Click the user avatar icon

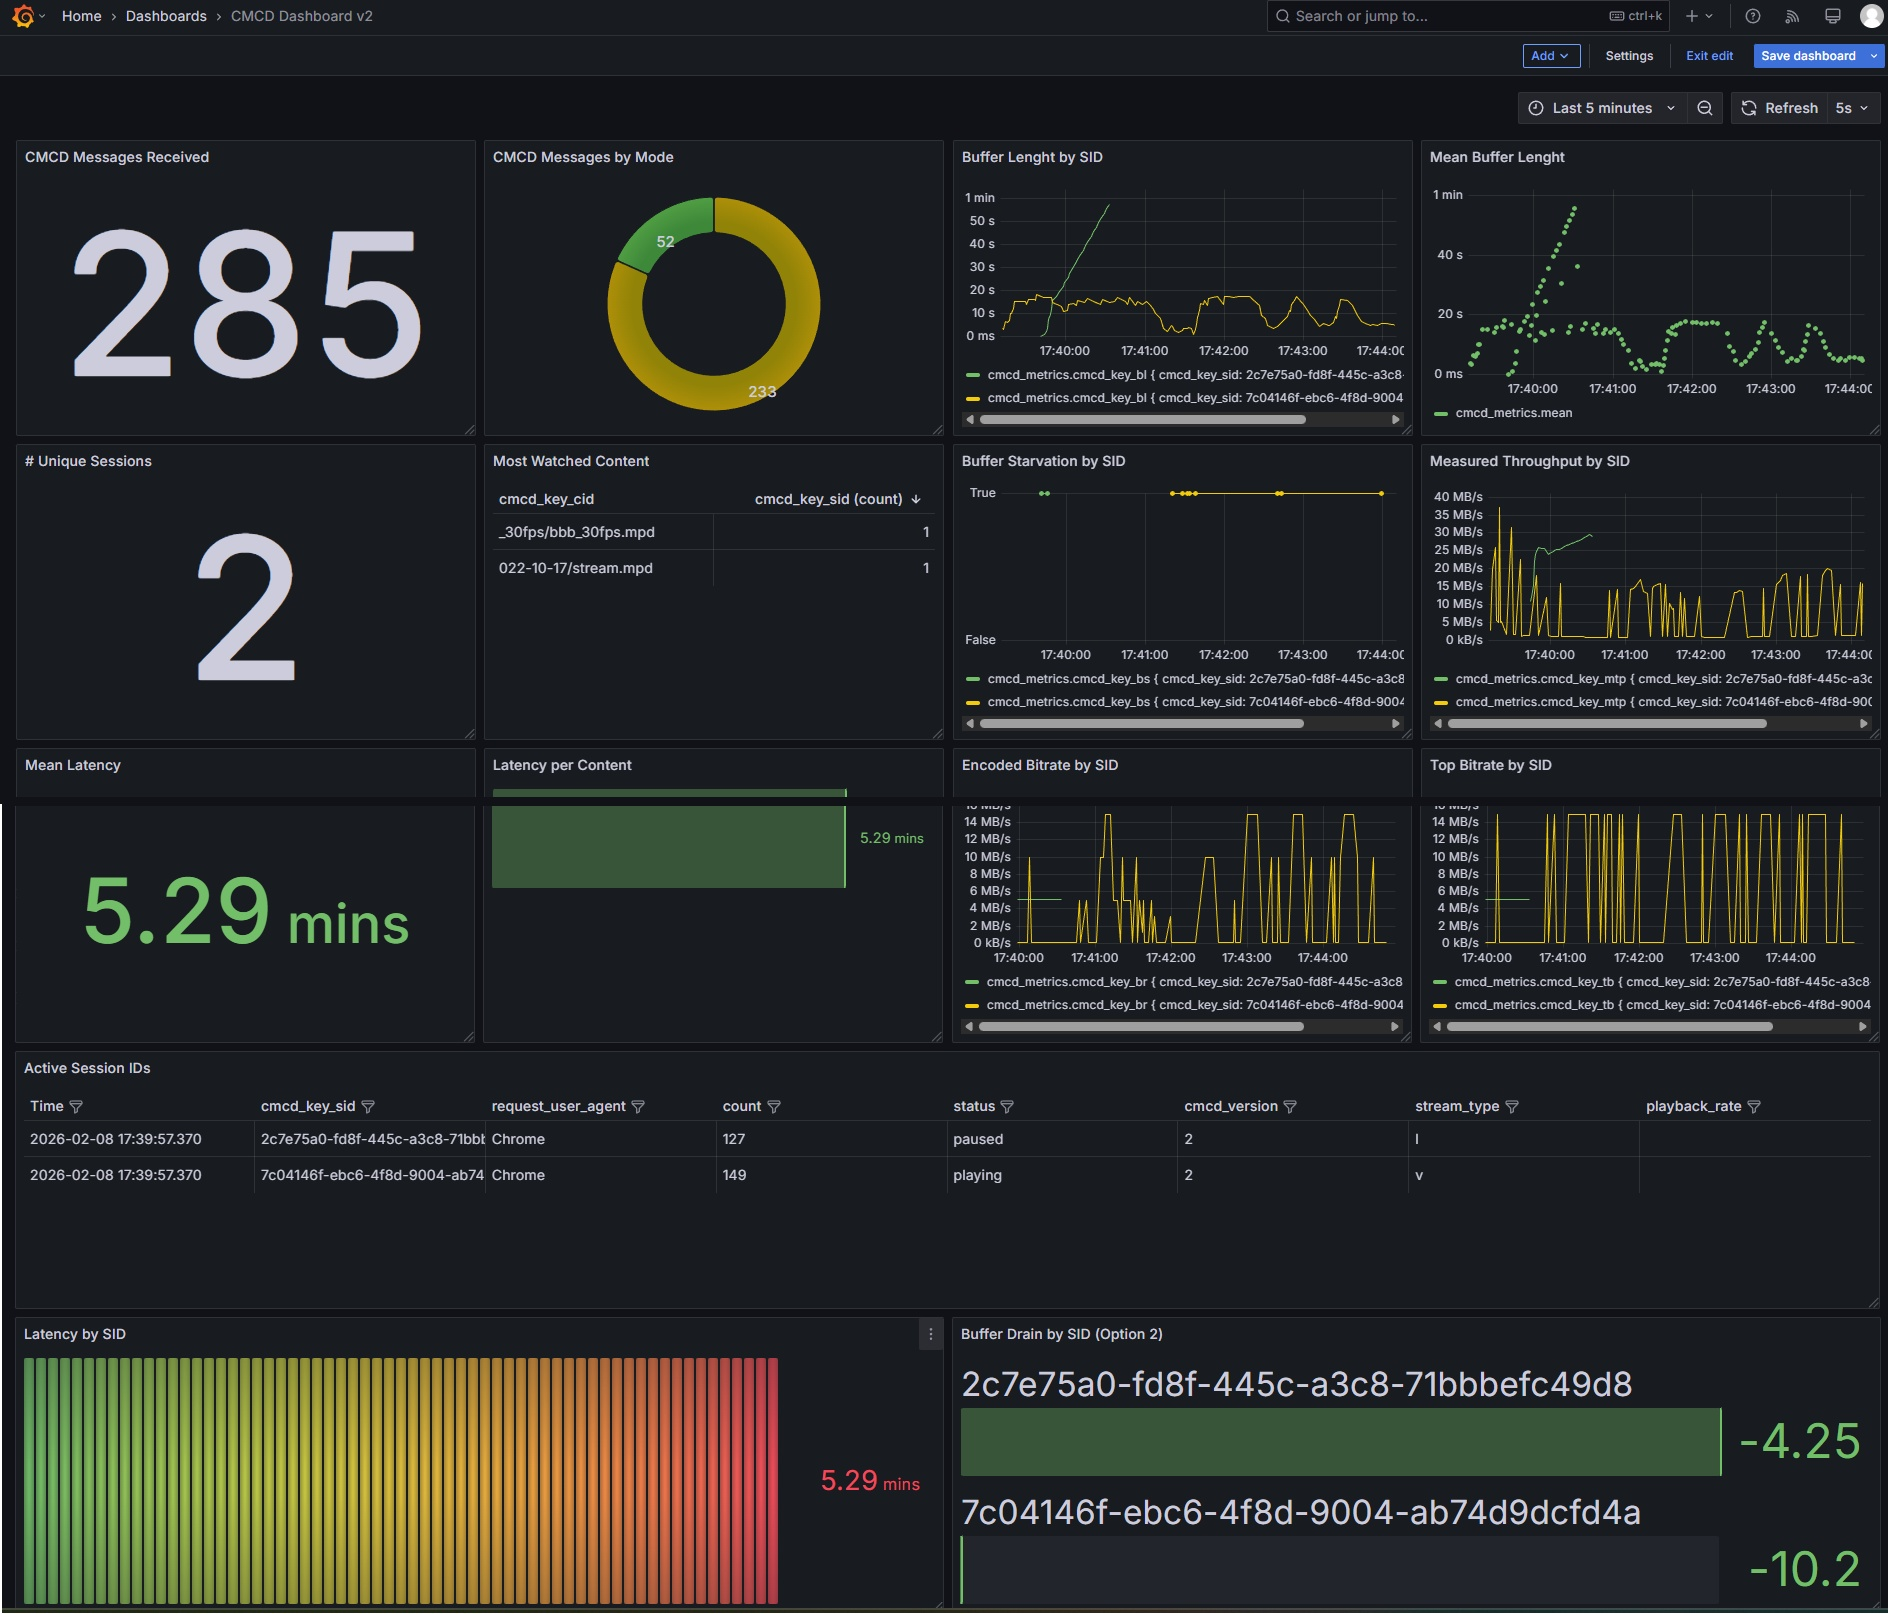pyautogui.click(x=1870, y=16)
